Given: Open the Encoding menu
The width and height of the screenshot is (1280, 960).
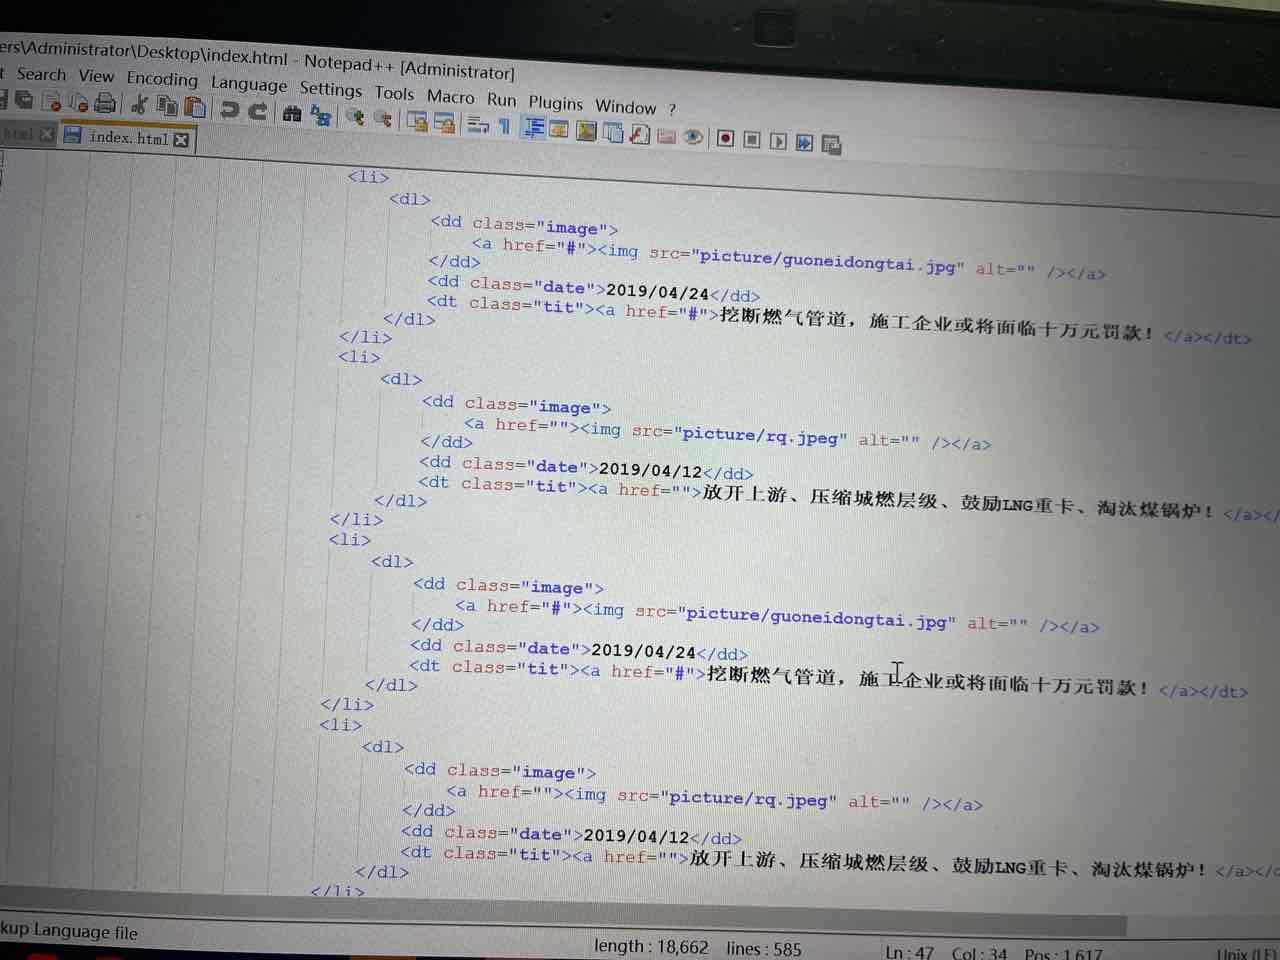Looking at the screenshot, I should (161, 79).
